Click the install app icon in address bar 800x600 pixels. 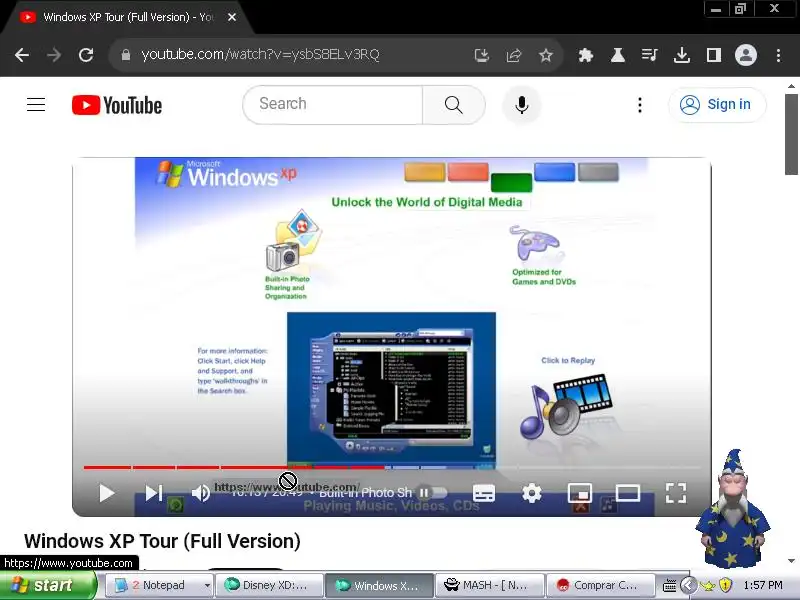[x=482, y=55]
